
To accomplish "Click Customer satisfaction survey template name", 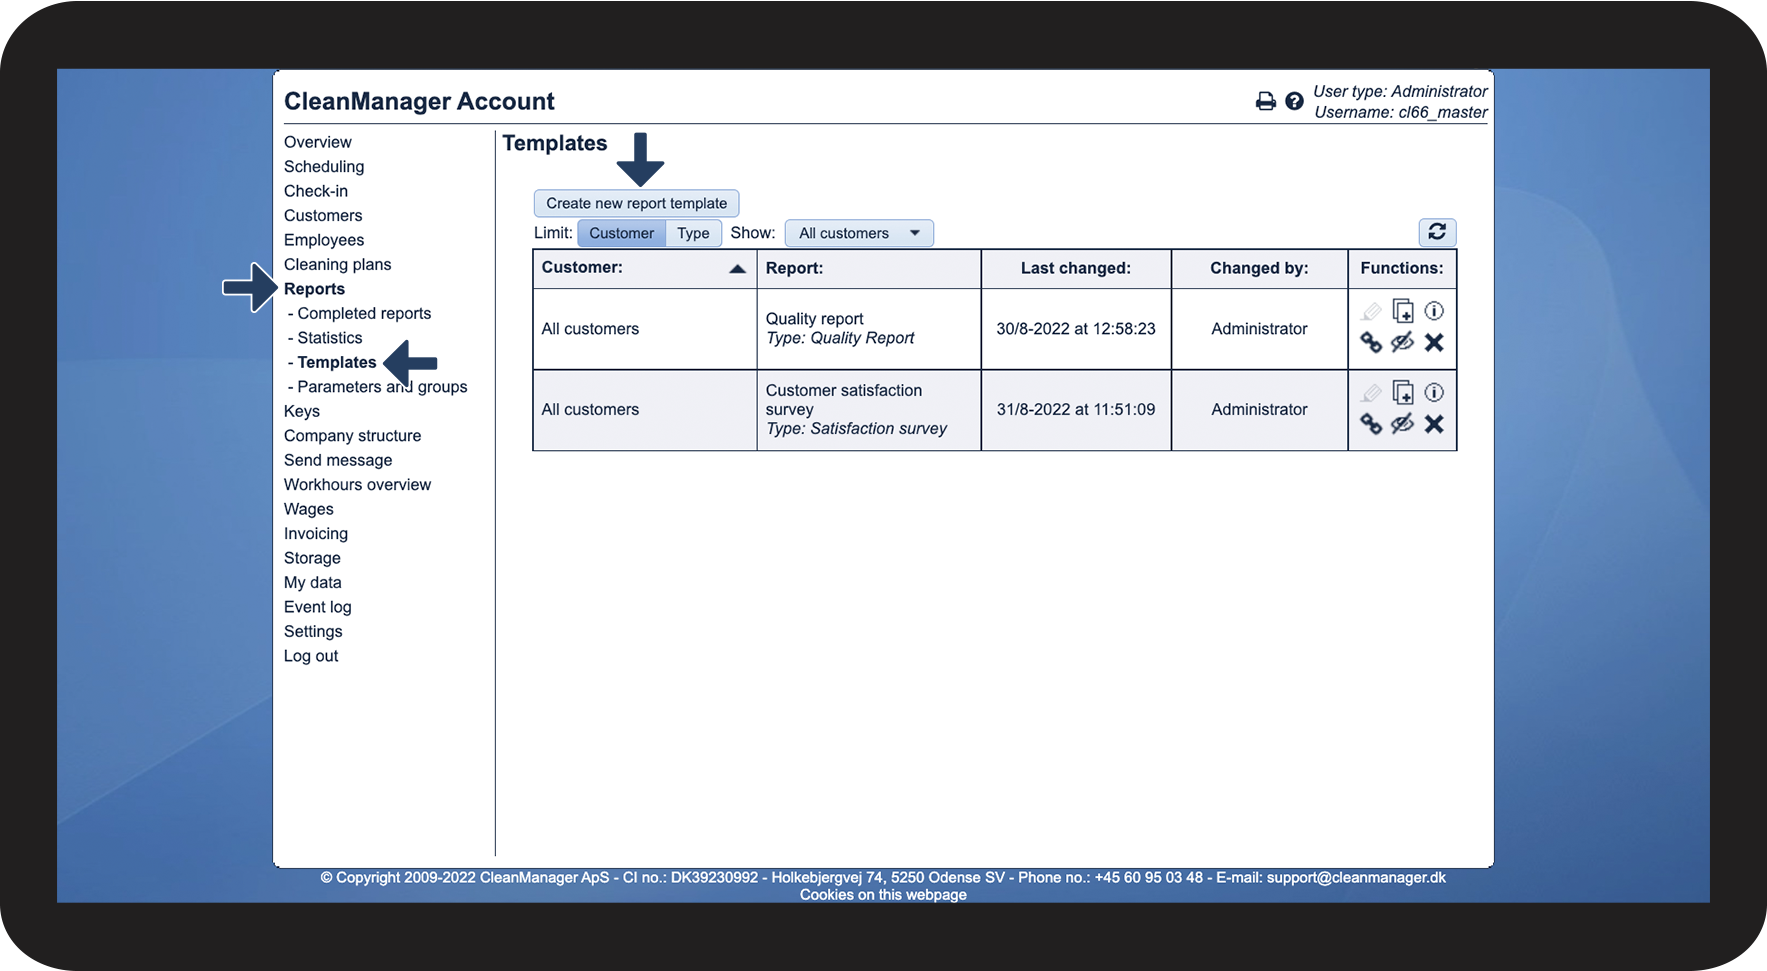I will click(844, 400).
